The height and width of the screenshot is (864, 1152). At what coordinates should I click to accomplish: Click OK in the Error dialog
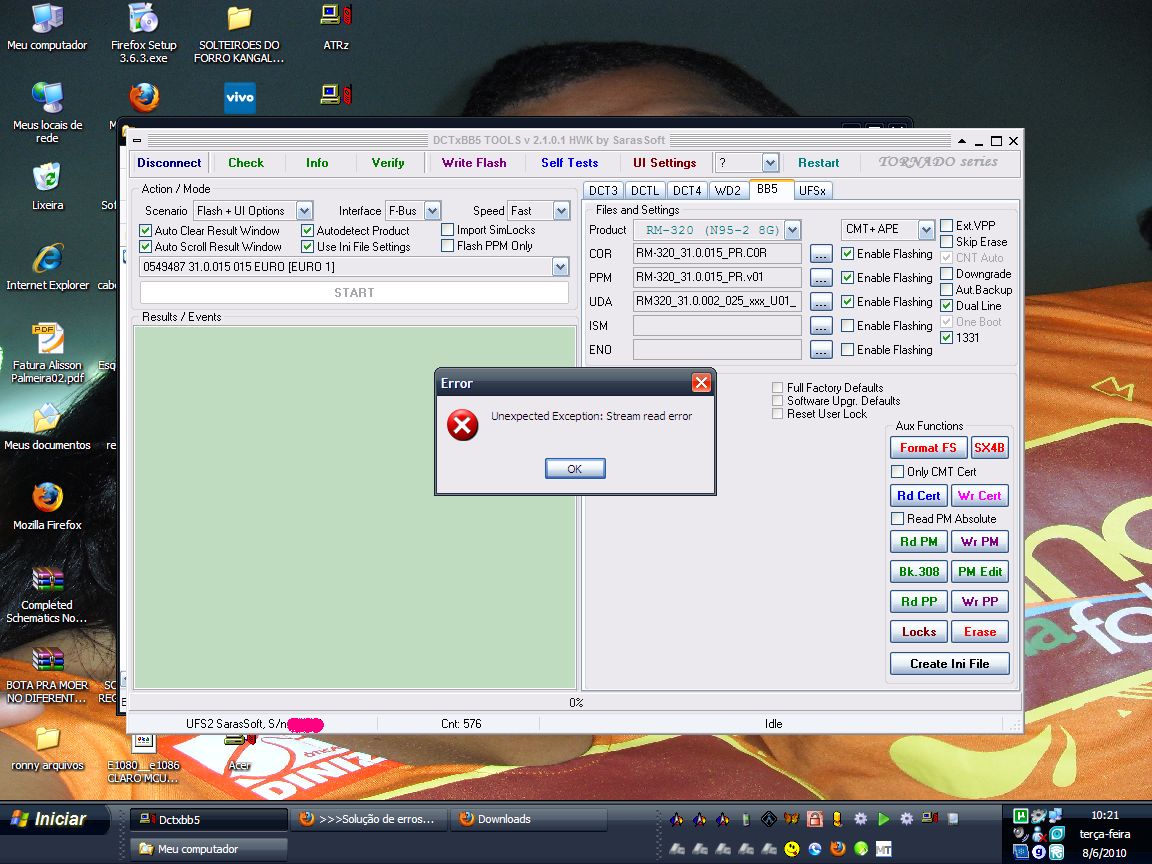coord(575,469)
